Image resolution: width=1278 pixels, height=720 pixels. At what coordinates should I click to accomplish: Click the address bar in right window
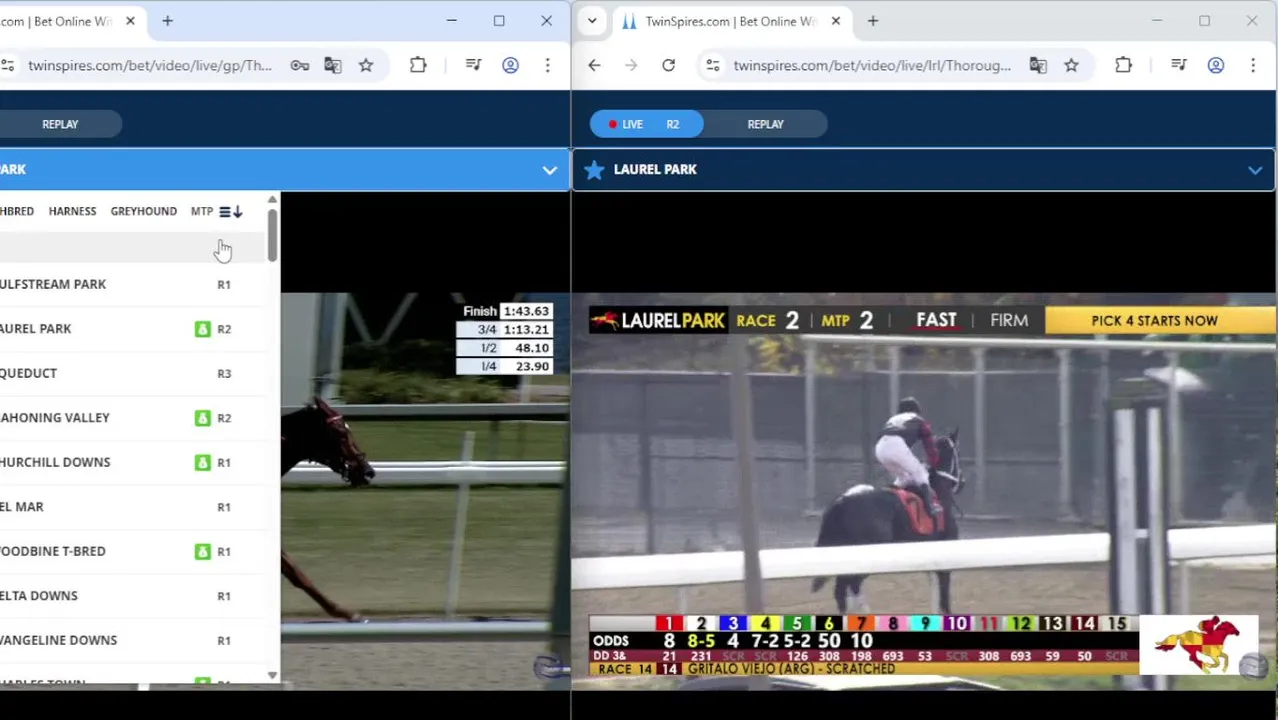click(872, 65)
